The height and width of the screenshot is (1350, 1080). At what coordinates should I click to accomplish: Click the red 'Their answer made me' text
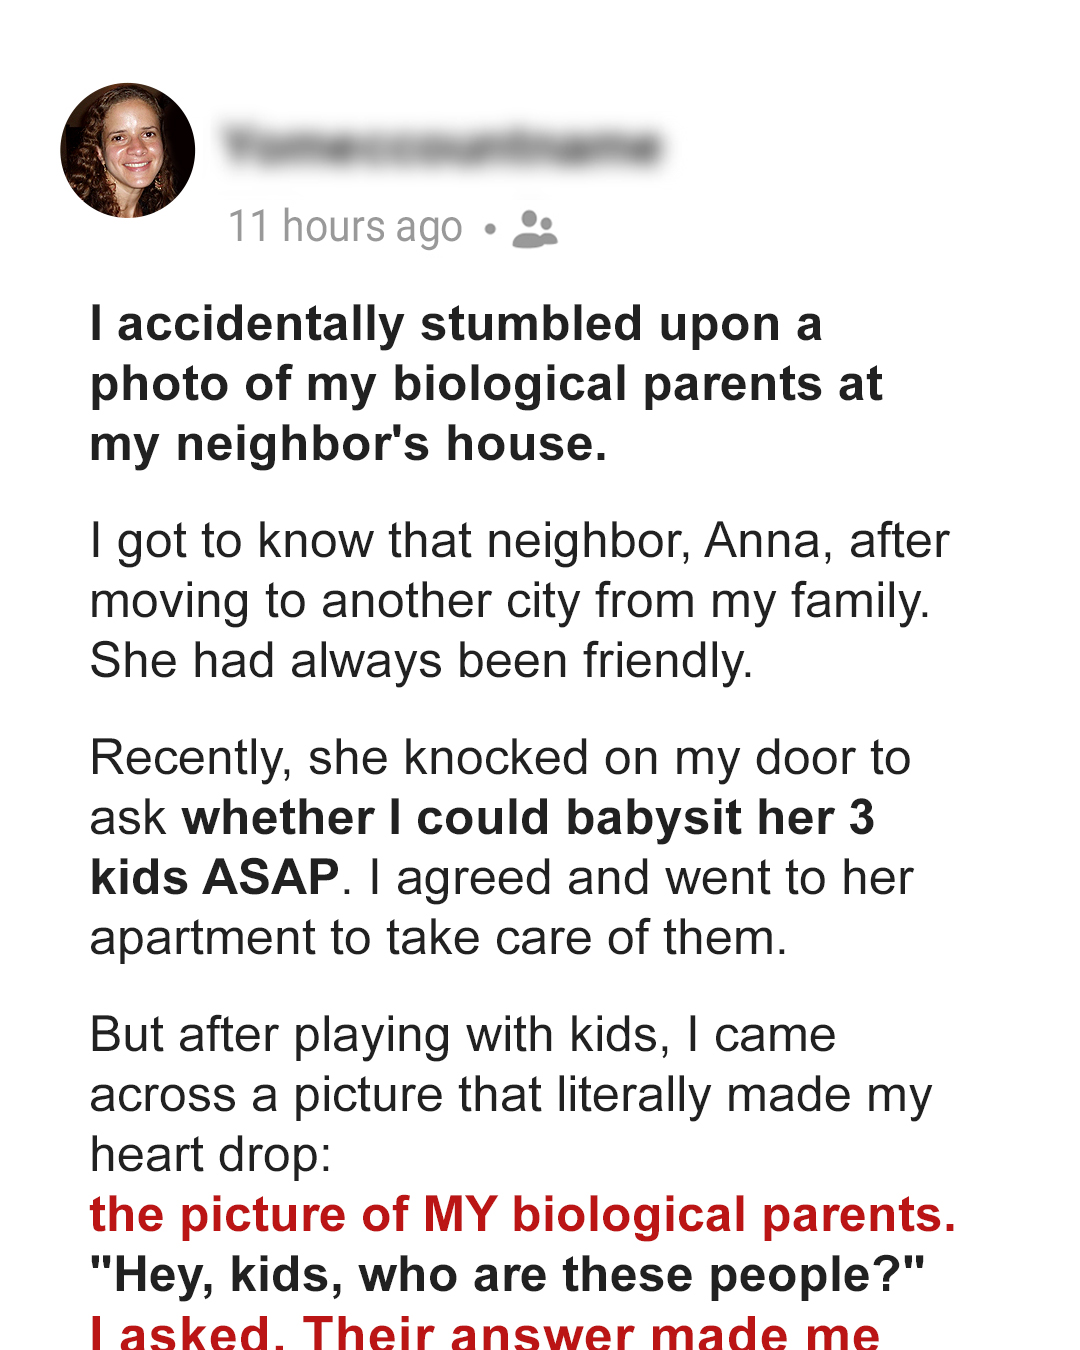coord(591,1331)
